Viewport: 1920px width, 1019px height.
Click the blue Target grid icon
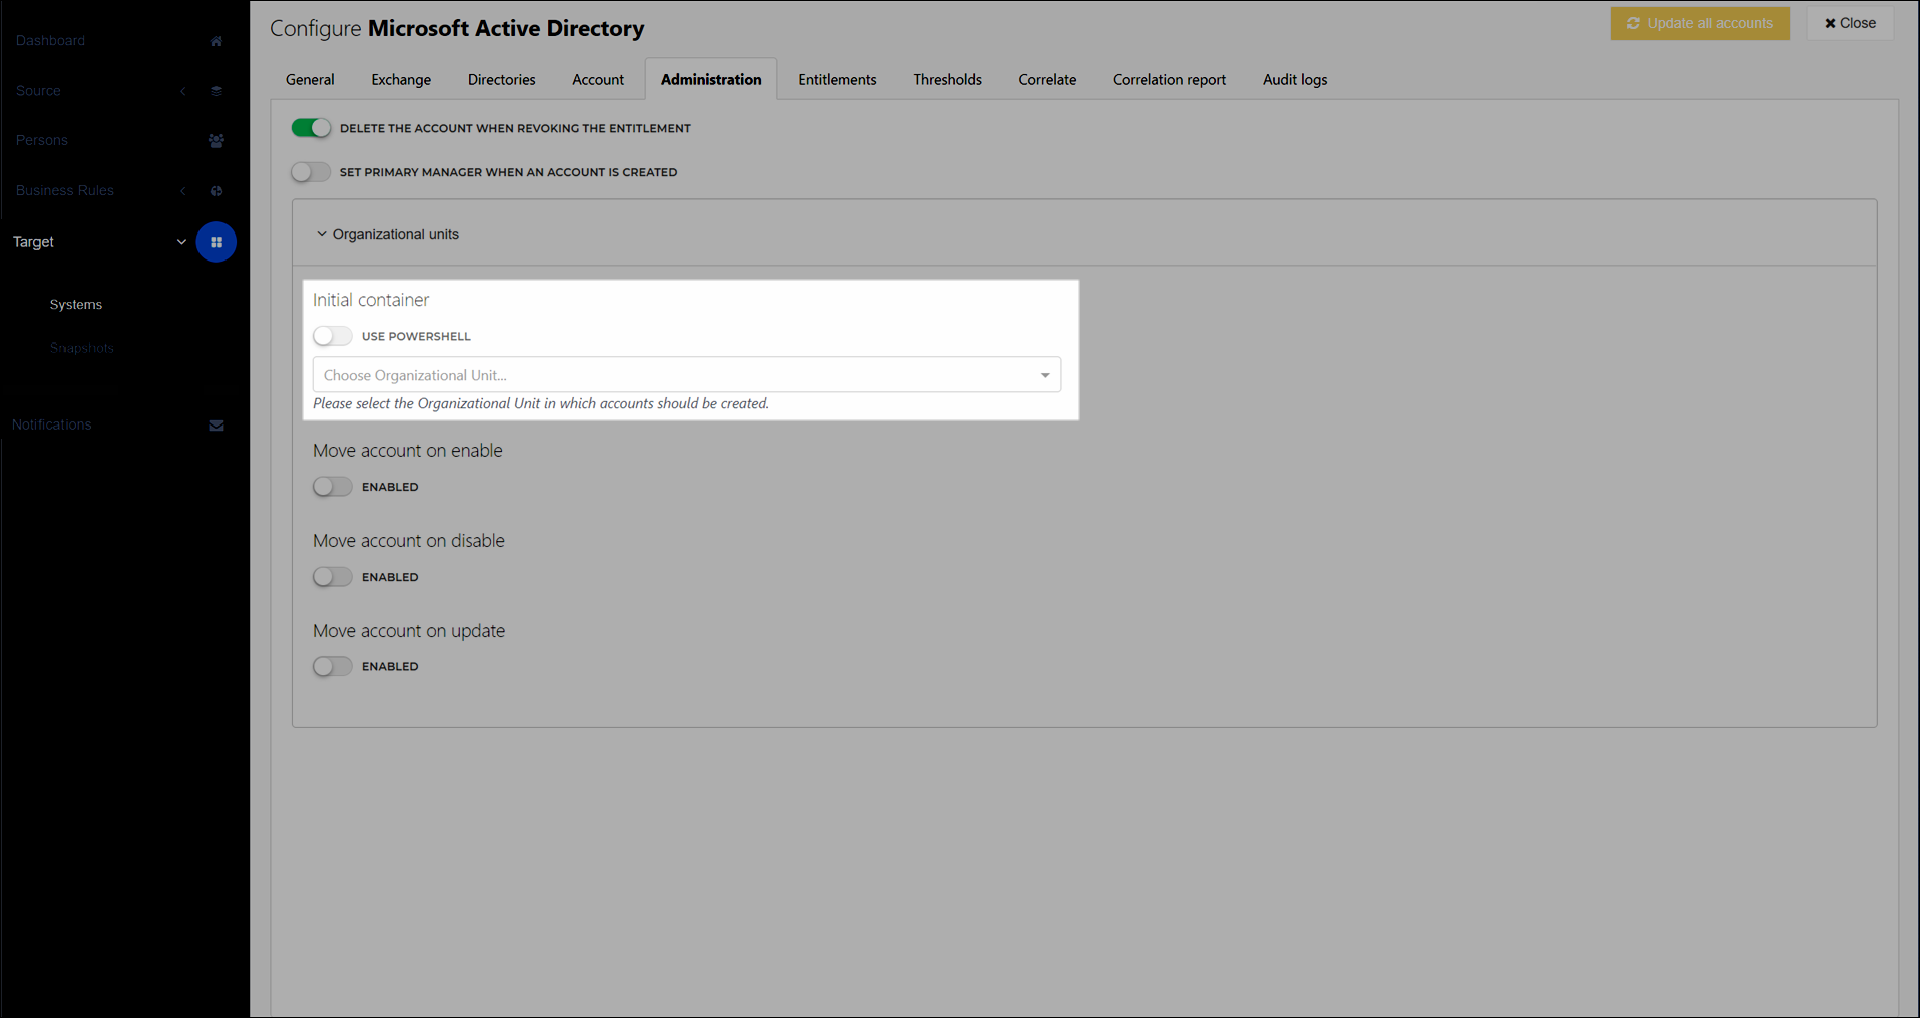click(x=216, y=242)
